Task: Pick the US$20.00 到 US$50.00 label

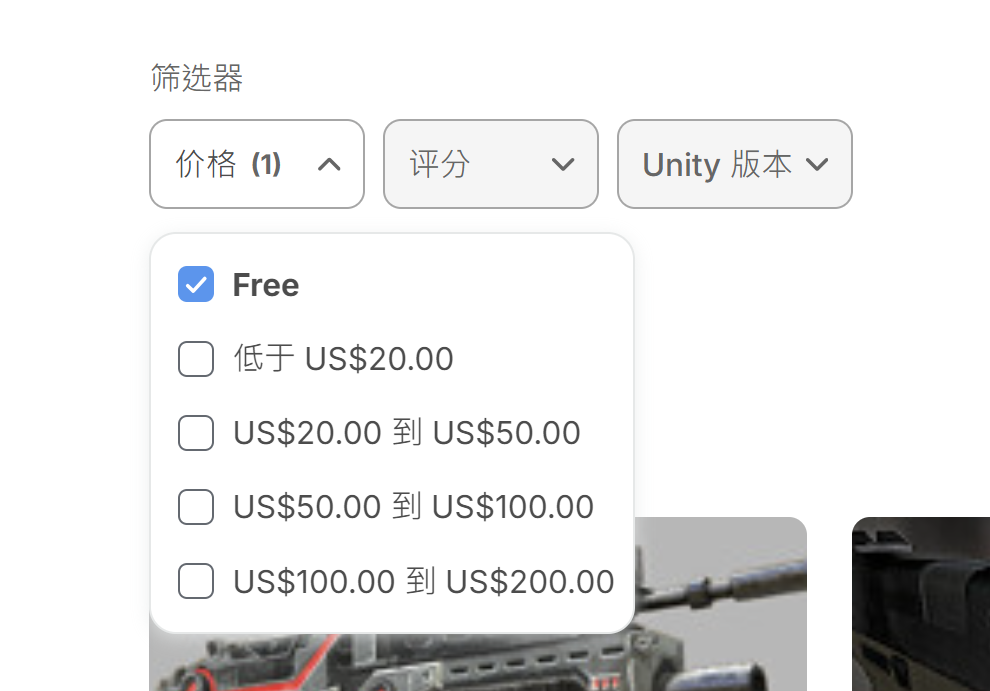Action: (407, 433)
